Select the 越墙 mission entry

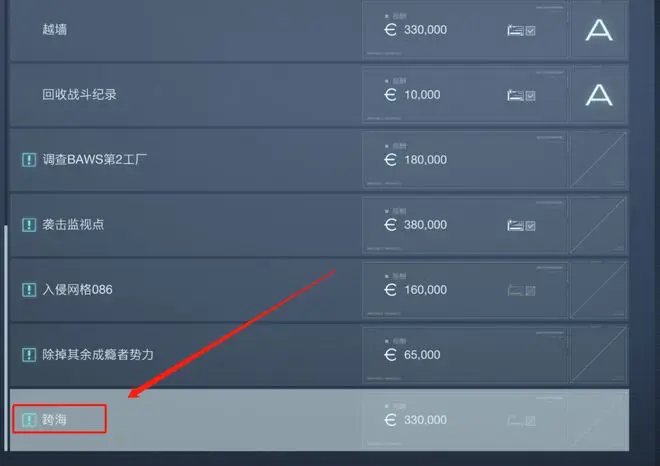pyautogui.click(x=319, y=30)
